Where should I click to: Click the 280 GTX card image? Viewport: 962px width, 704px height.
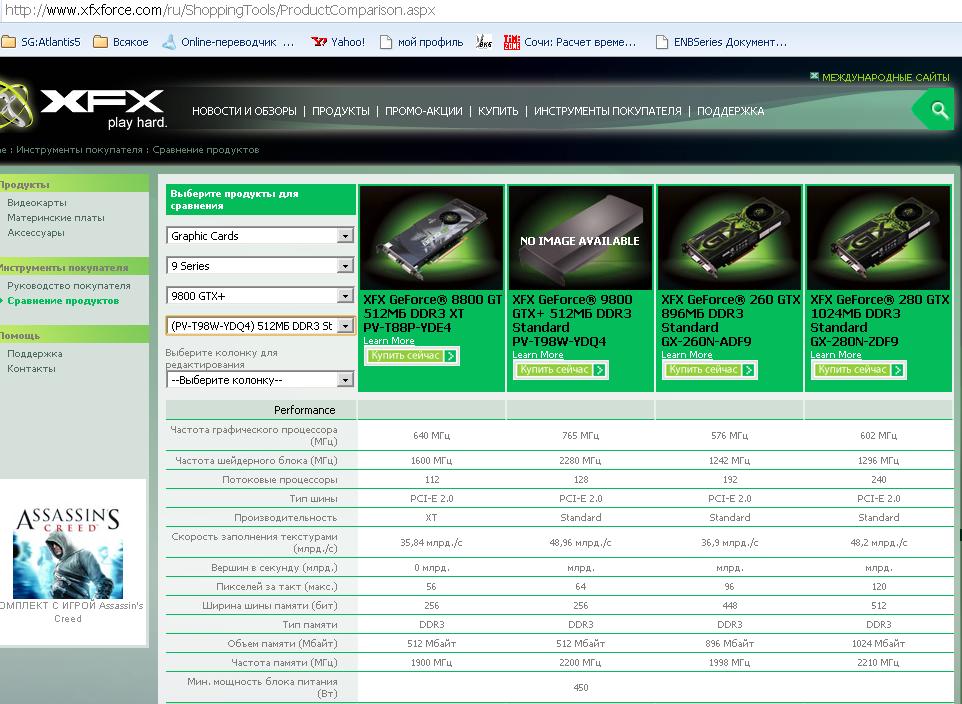pyautogui.click(x=879, y=238)
